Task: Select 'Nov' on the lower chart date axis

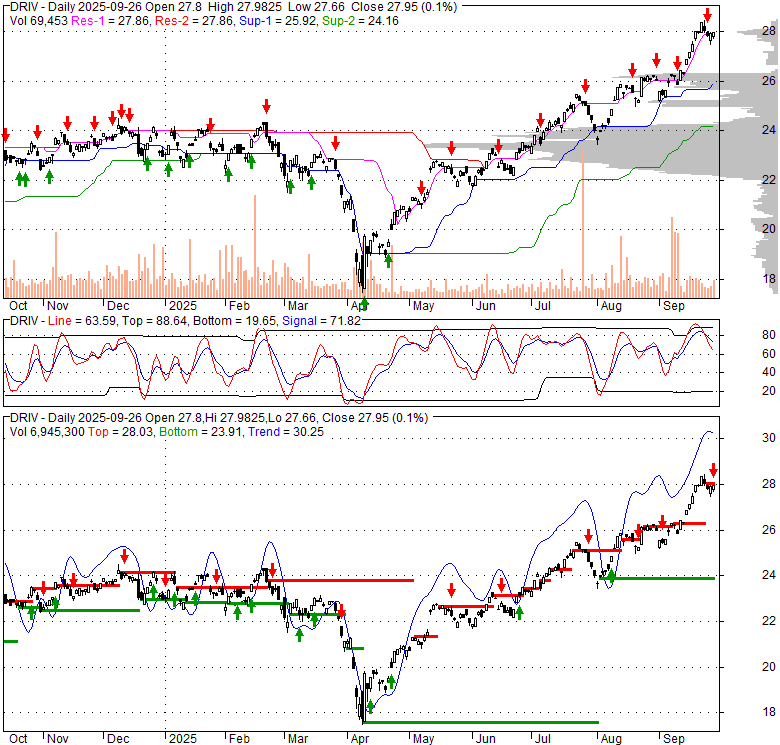Action: point(57,739)
